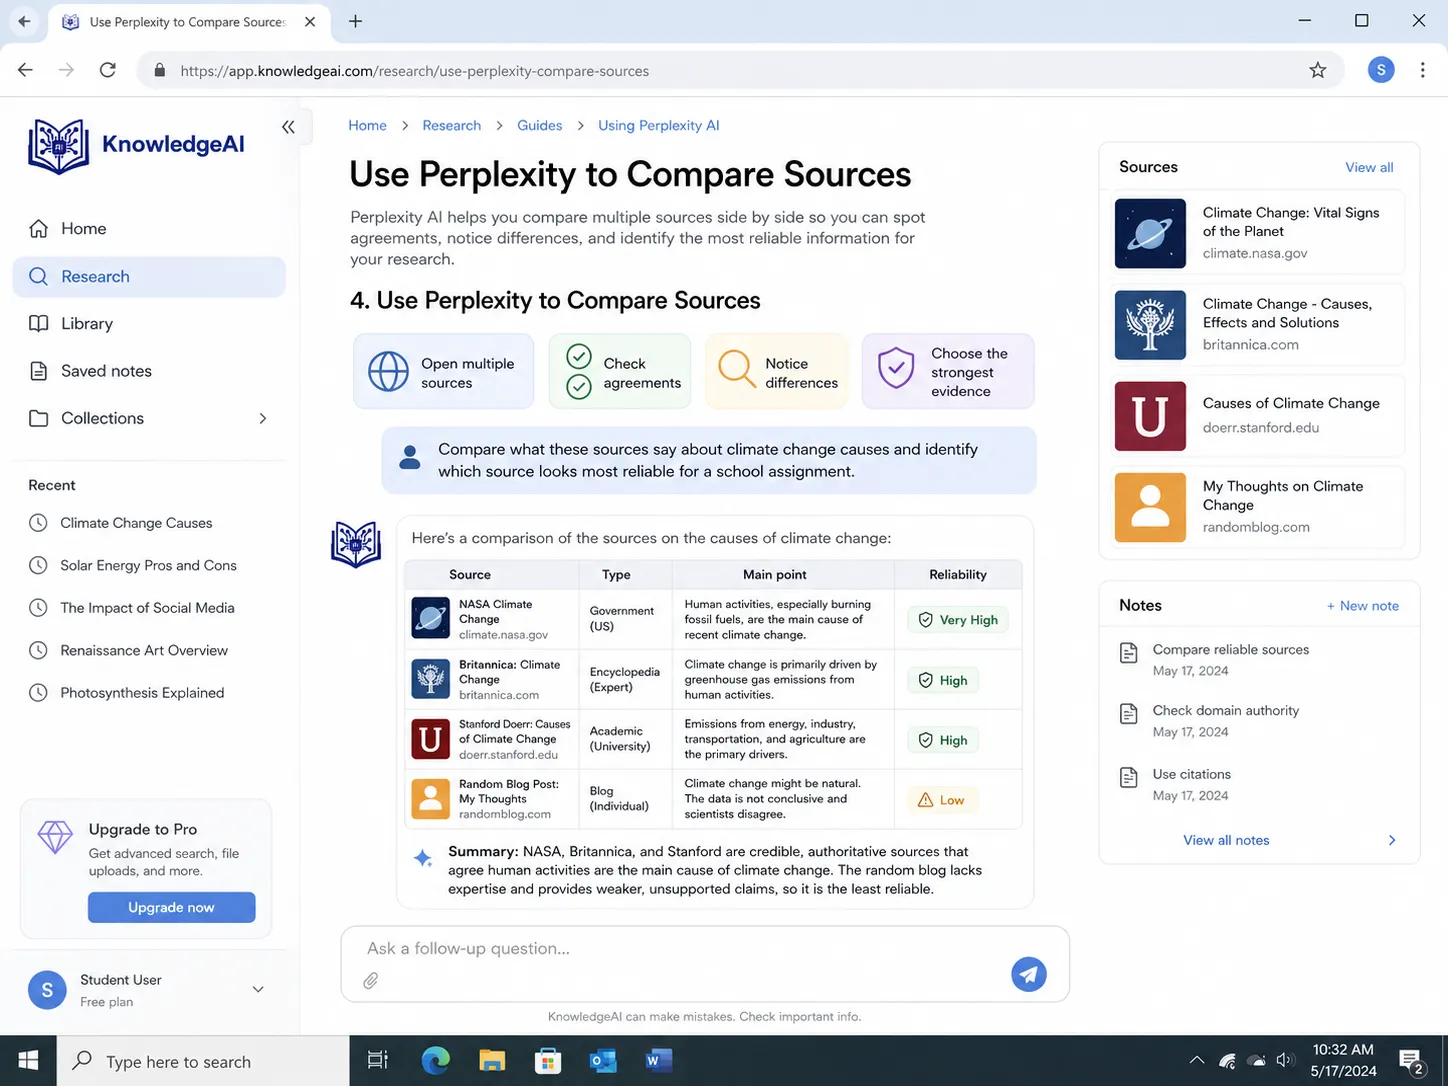Click + New note in the Notes panel
The height and width of the screenshot is (1086, 1448).
point(1362,606)
